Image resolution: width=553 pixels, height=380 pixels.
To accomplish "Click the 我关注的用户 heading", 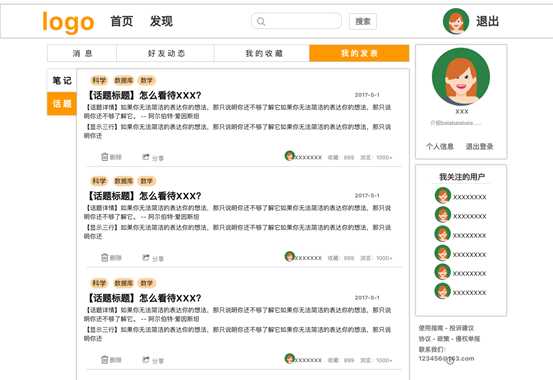I will tap(462, 177).
